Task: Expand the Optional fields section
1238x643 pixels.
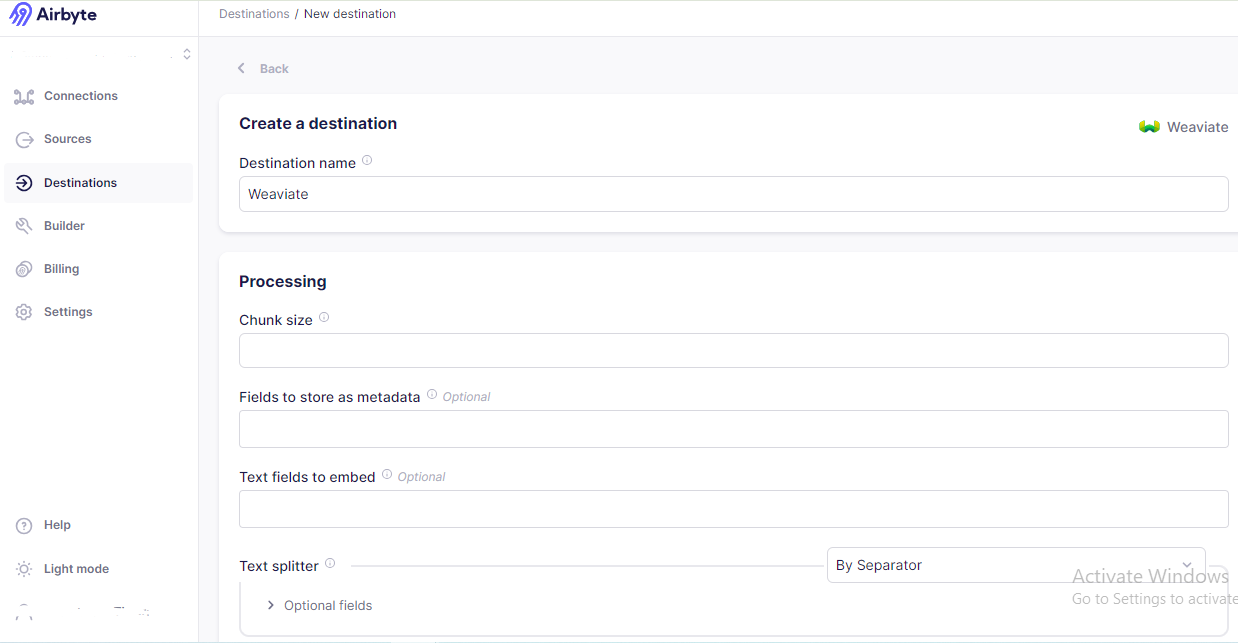Action: pos(320,605)
